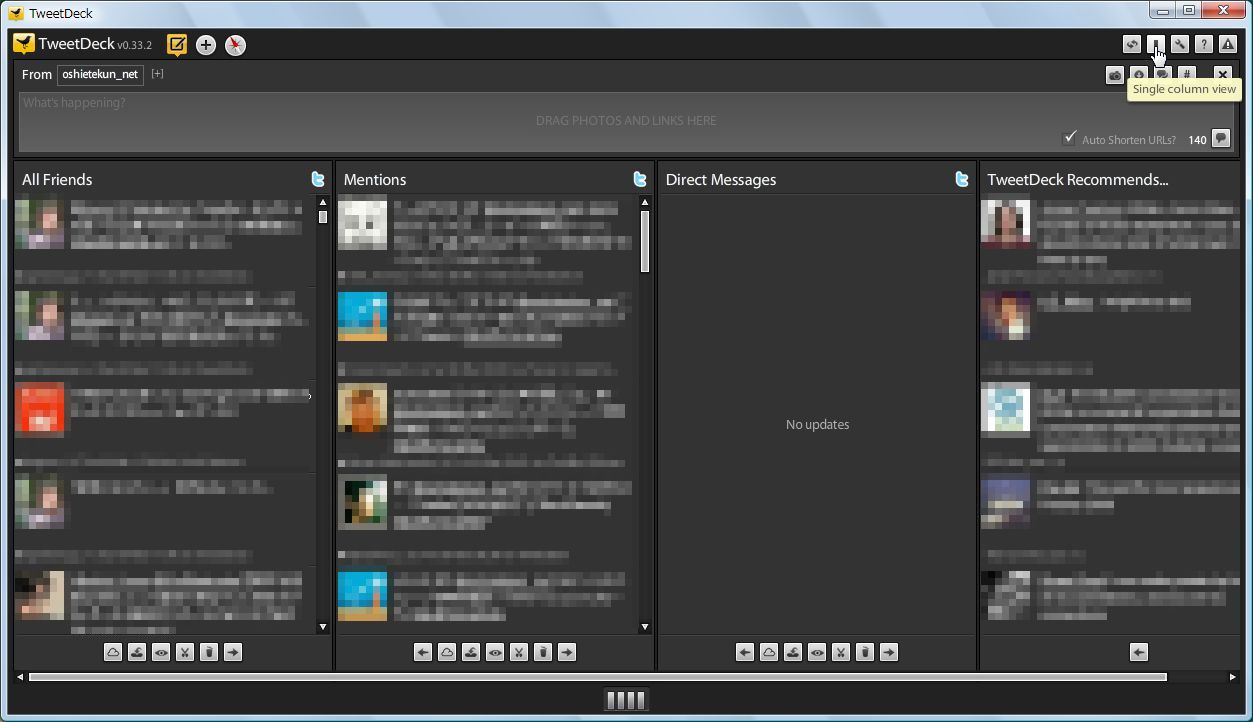Click the scissors filter icon under Direct Messages

click(x=841, y=652)
